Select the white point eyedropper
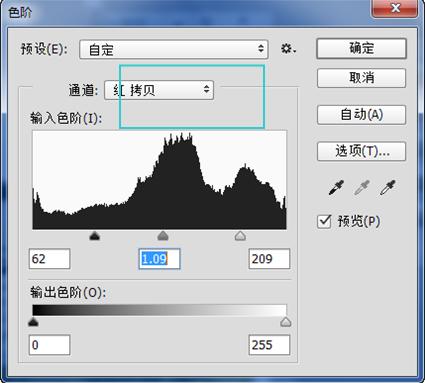This screenshot has height=383, width=425. click(x=388, y=187)
